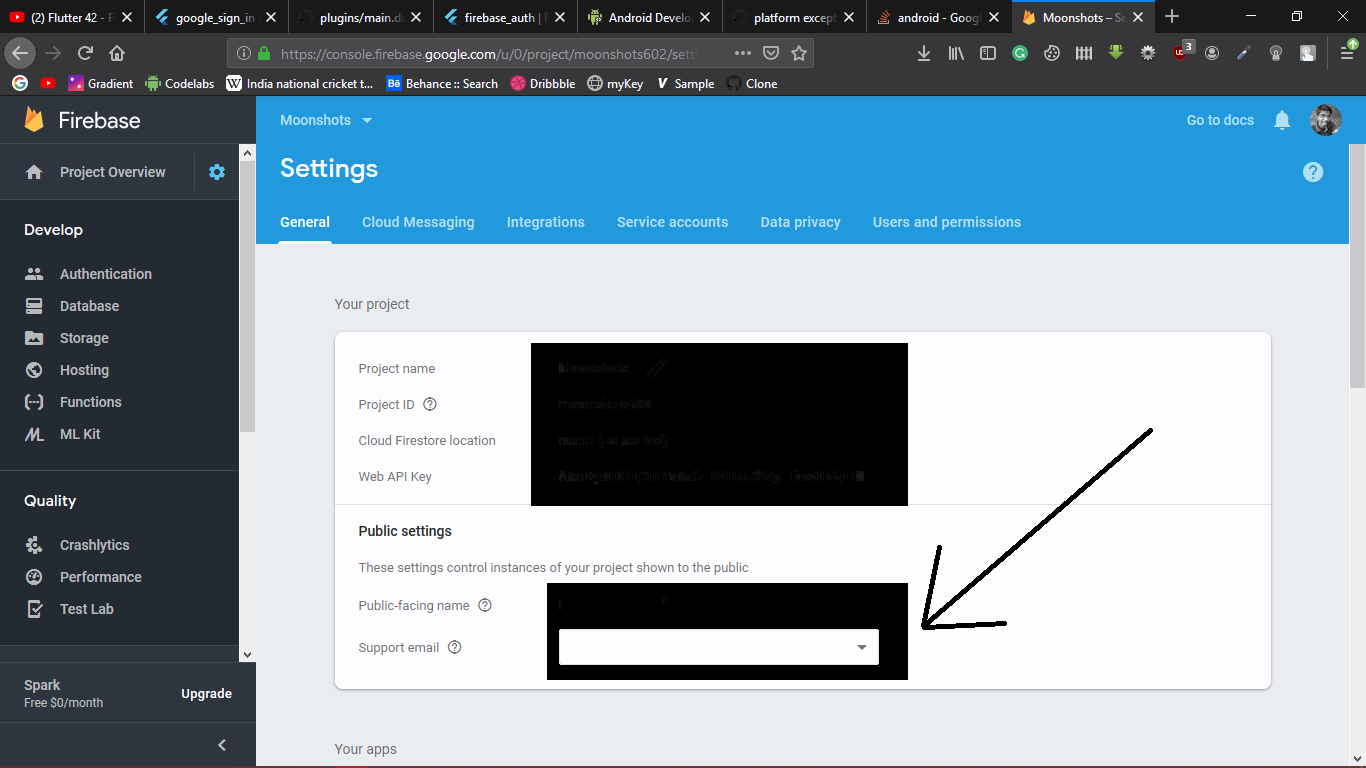The height and width of the screenshot is (768, 1366).
Task: Open notifications bell icon
Action: pos(1282,120)
